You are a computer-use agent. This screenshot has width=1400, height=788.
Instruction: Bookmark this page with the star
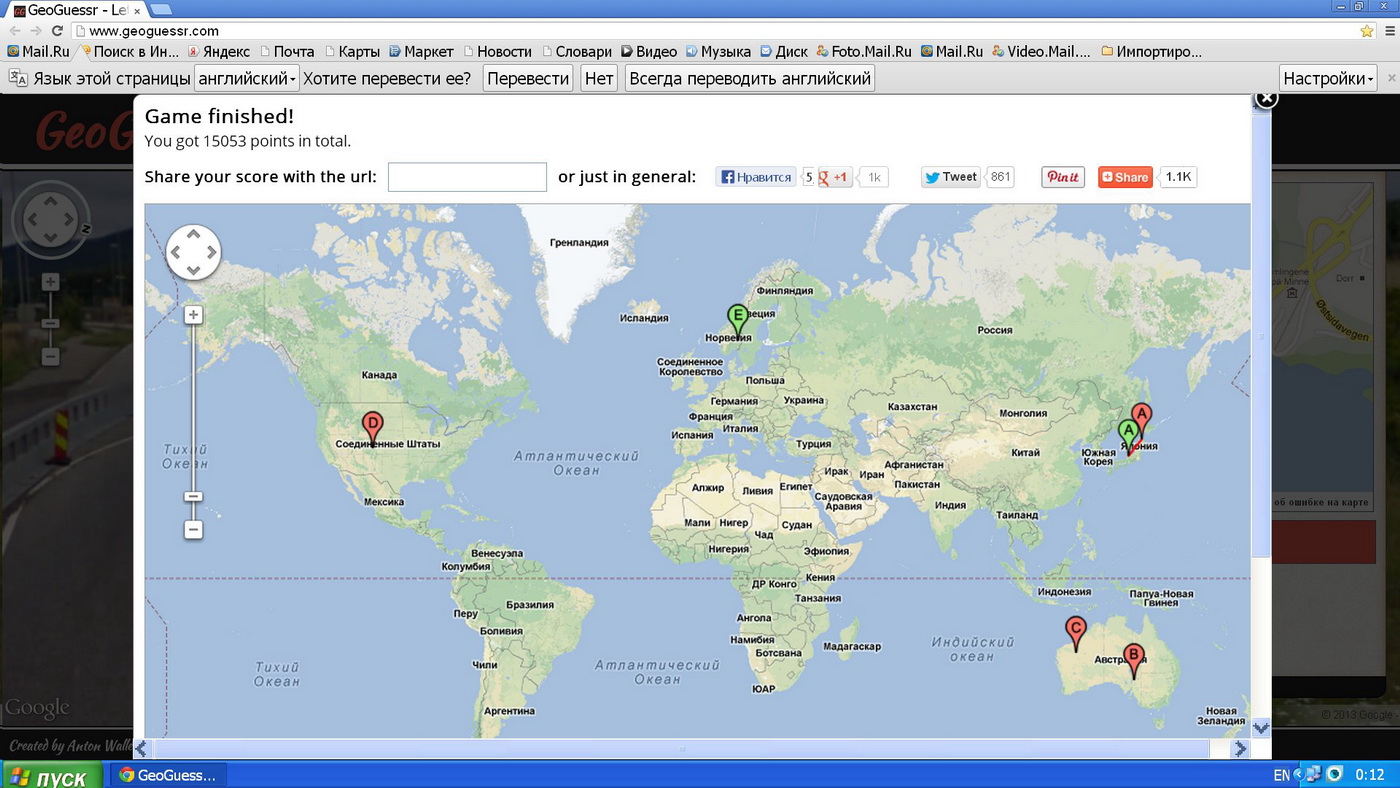(1367, 31)
